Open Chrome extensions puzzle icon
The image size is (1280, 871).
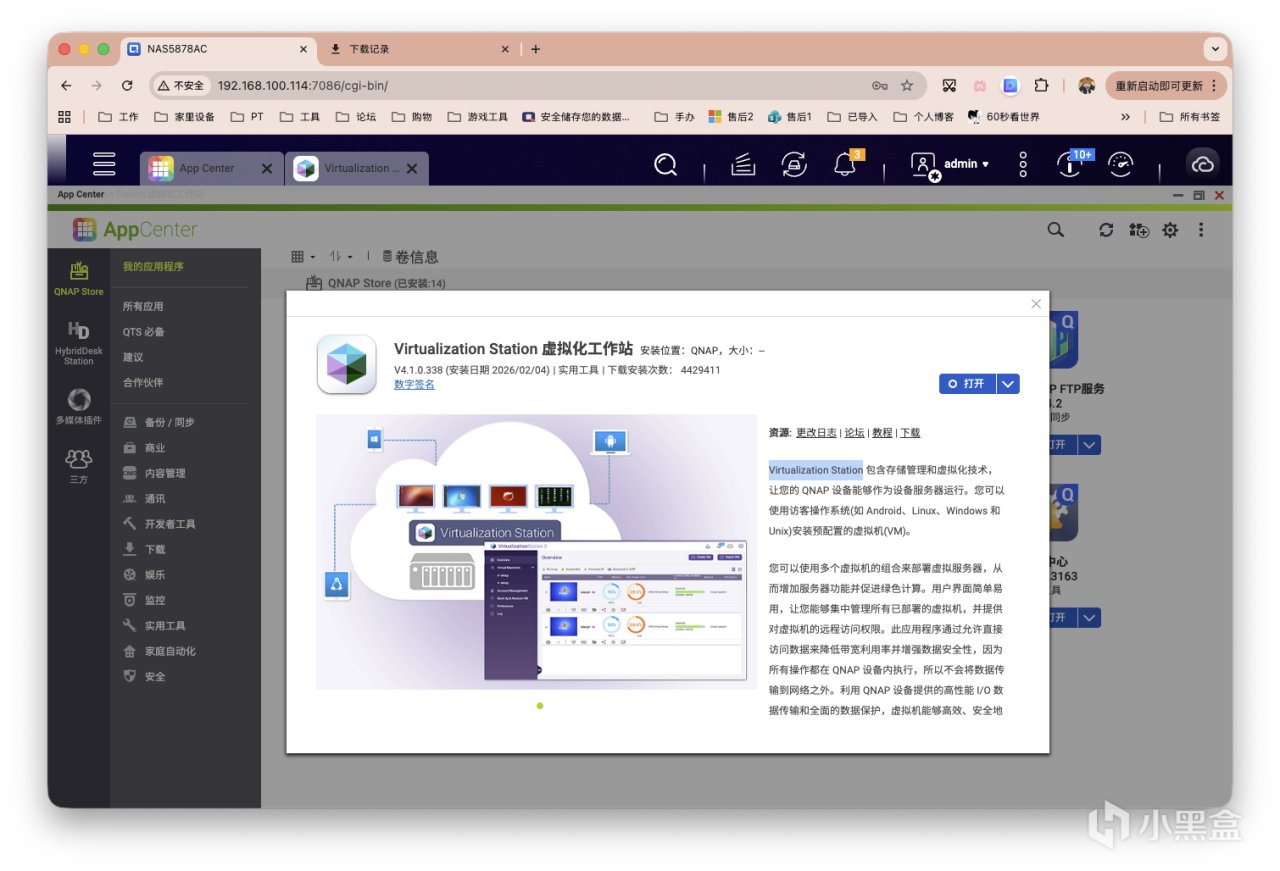tap(1041, 86)
